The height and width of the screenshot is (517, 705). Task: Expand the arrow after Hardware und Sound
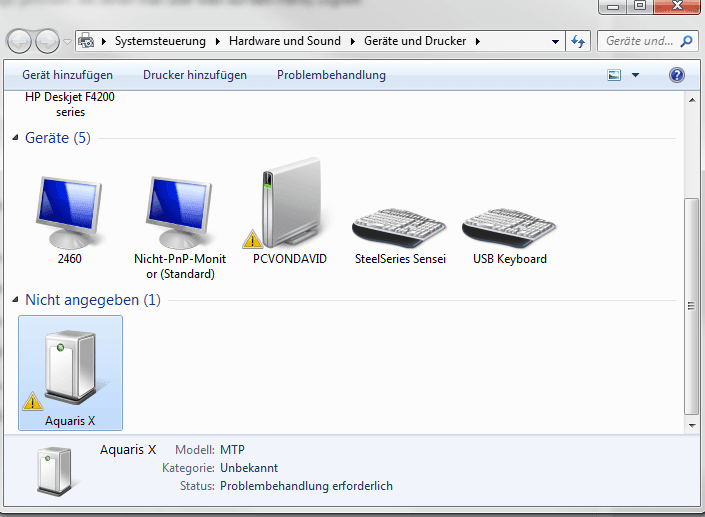pos(352,41)
